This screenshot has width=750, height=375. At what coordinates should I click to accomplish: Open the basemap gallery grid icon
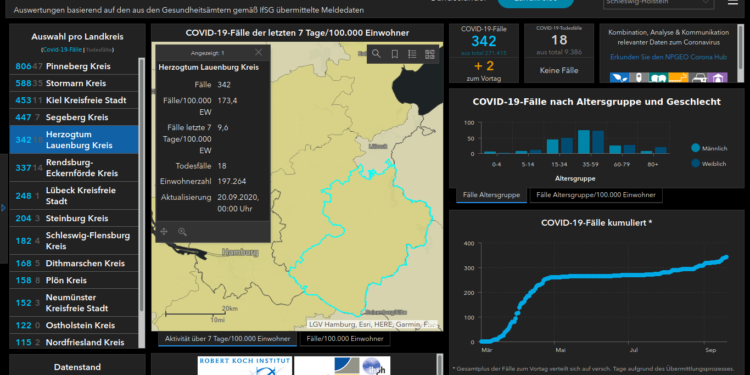[x=430, y=54]
